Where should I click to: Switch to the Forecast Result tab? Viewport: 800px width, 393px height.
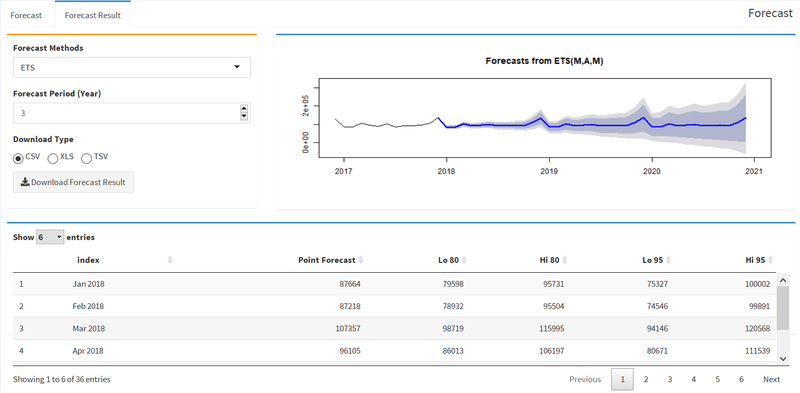point(92,15)
